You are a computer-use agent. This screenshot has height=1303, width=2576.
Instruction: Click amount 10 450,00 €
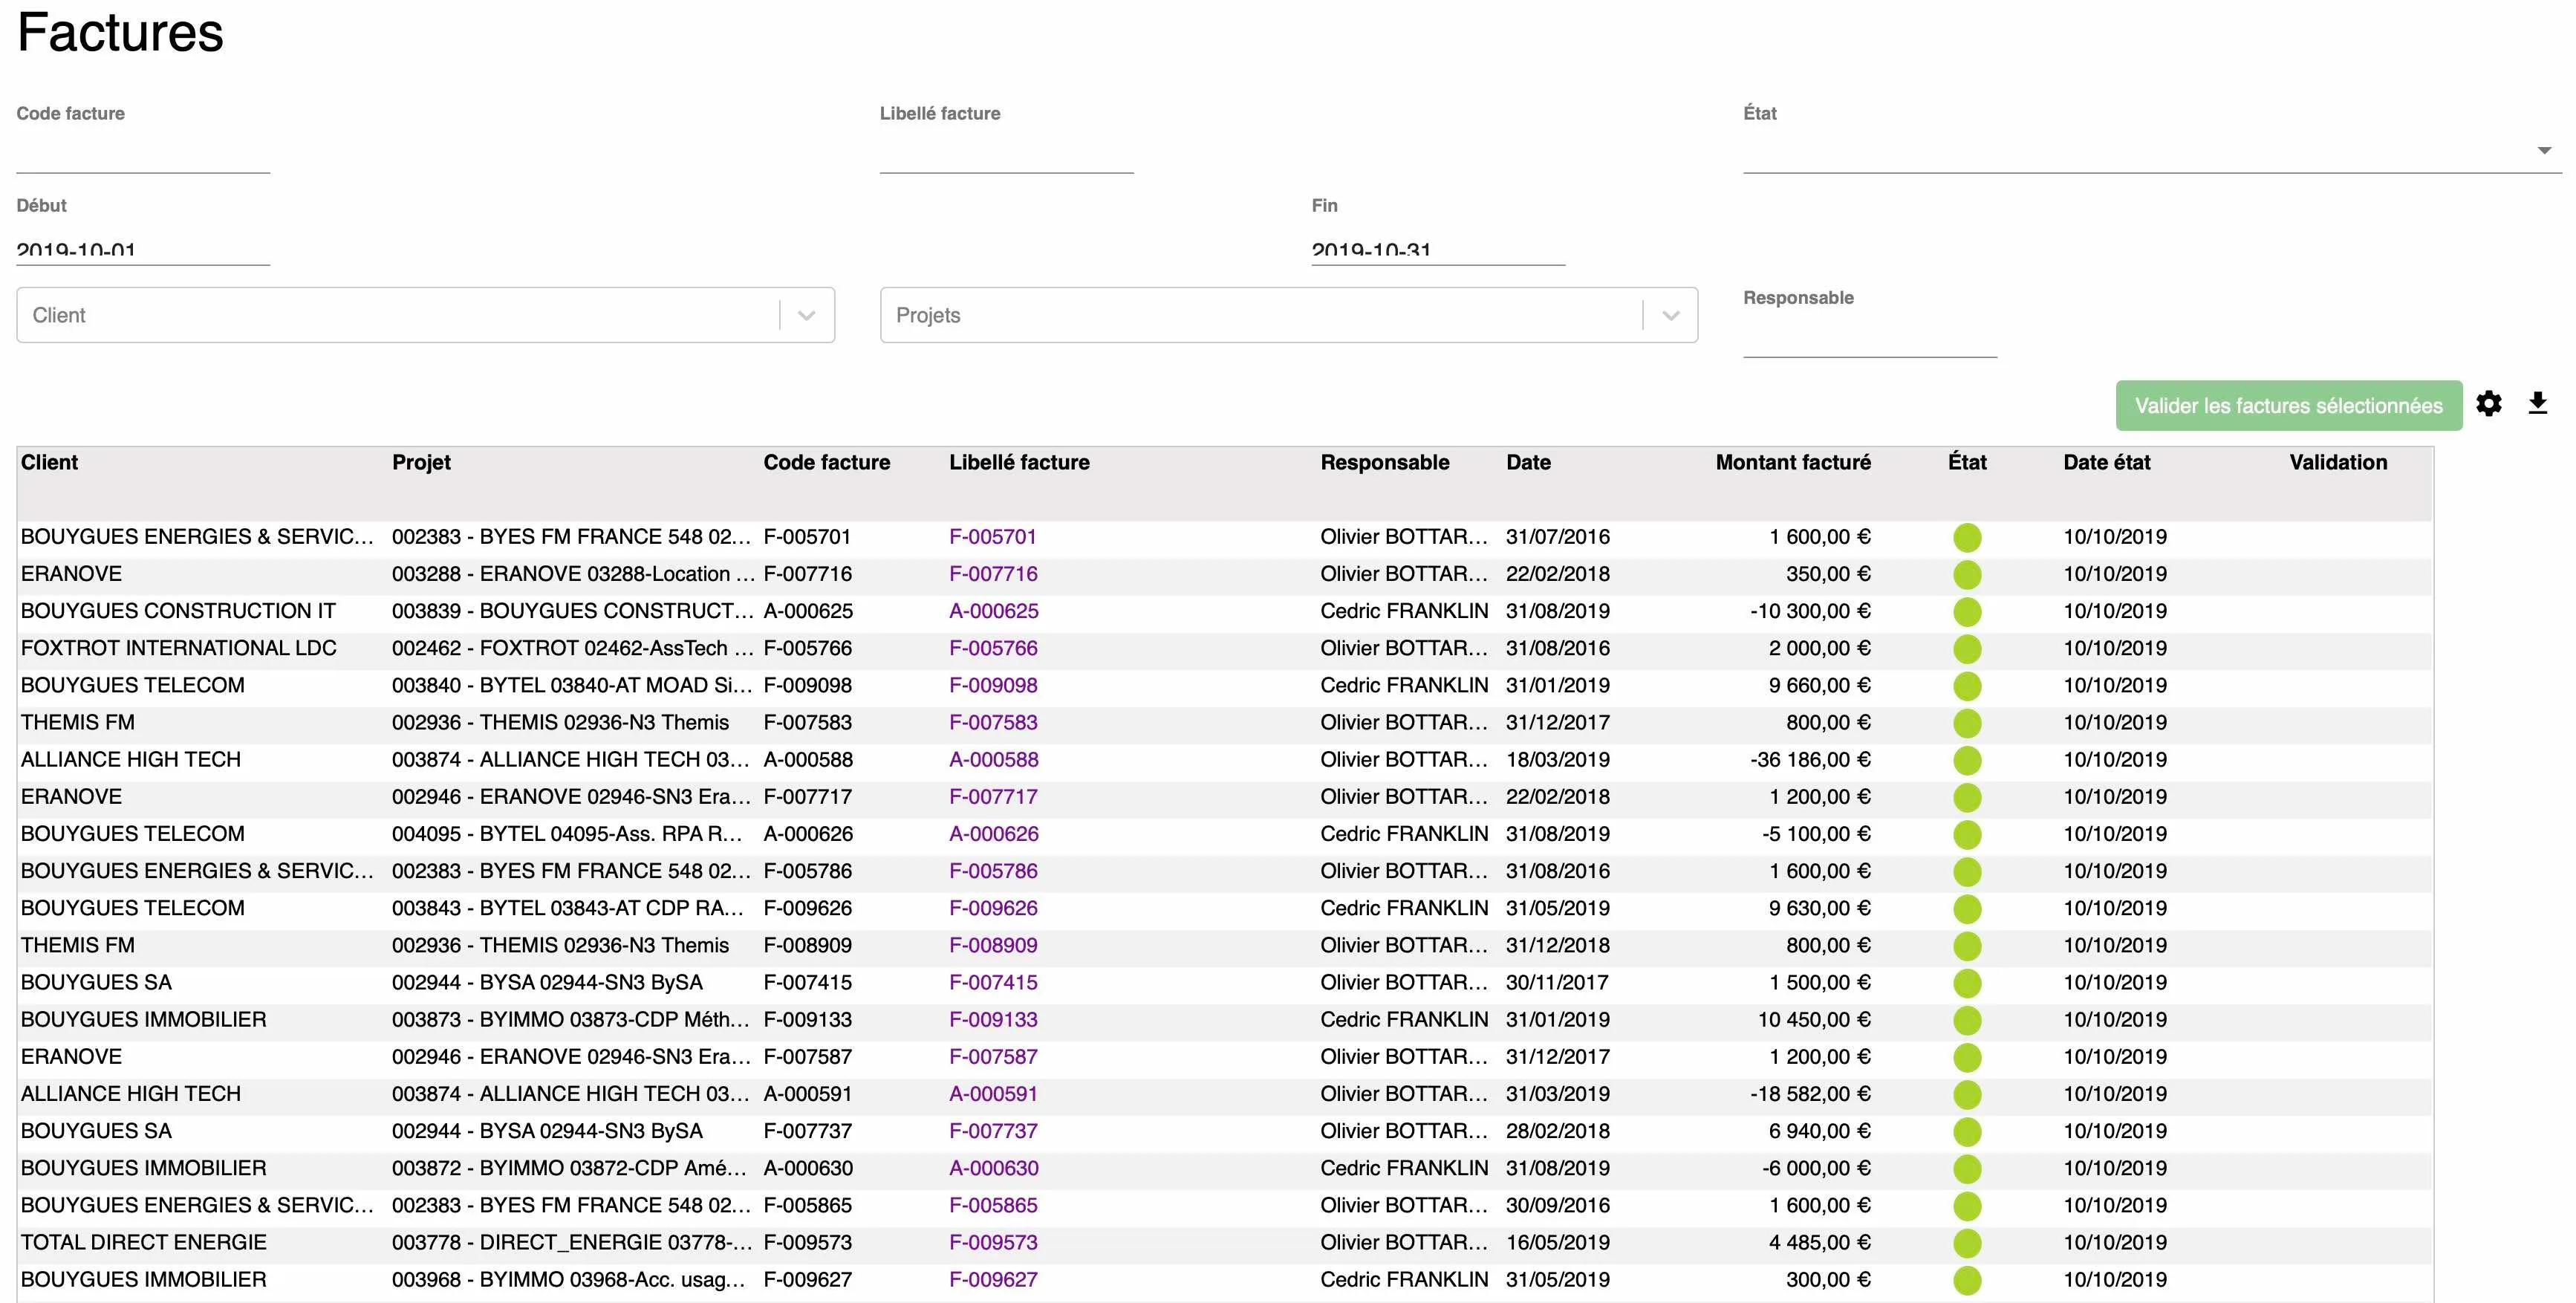pyautogui.click(x=1814, y=1019)
